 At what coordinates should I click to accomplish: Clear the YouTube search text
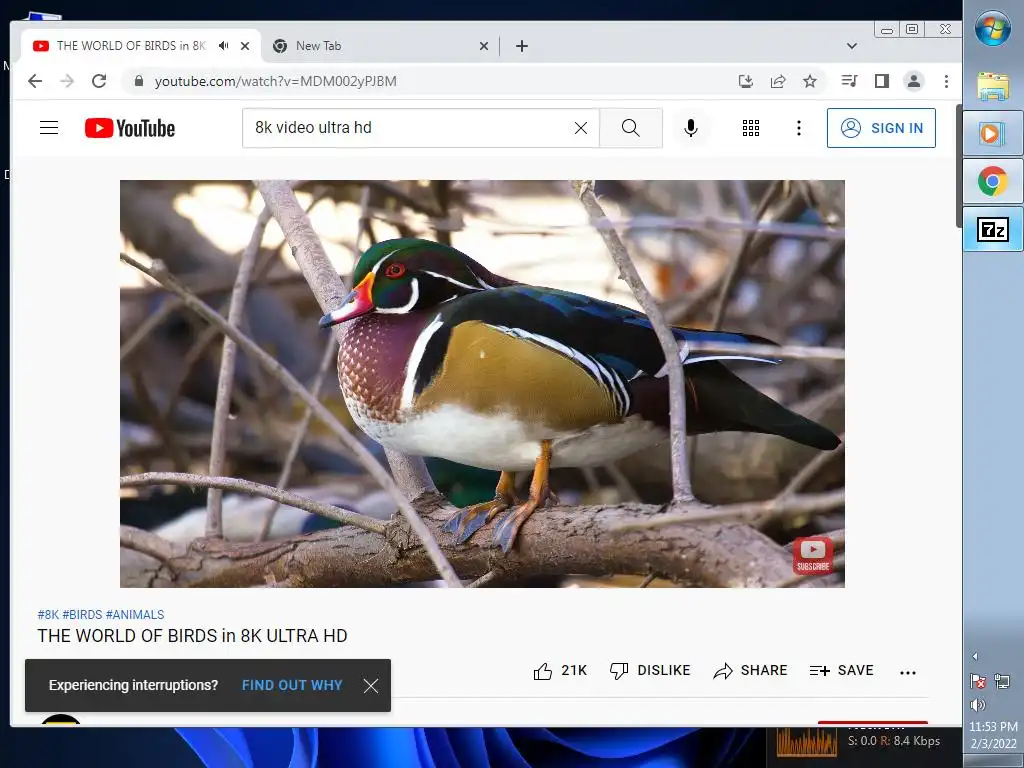[x=581, y=128]
